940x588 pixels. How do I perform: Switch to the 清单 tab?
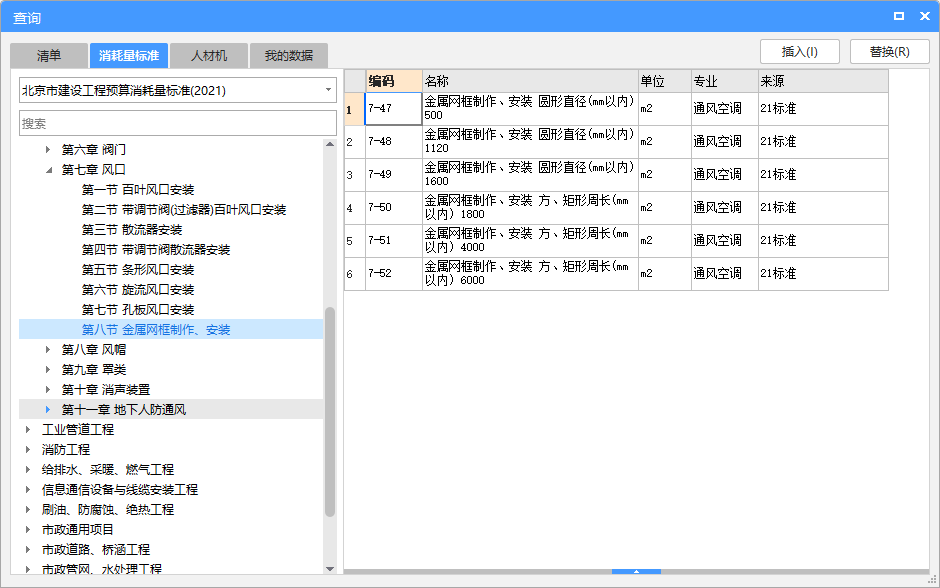[x=49, y=56]
